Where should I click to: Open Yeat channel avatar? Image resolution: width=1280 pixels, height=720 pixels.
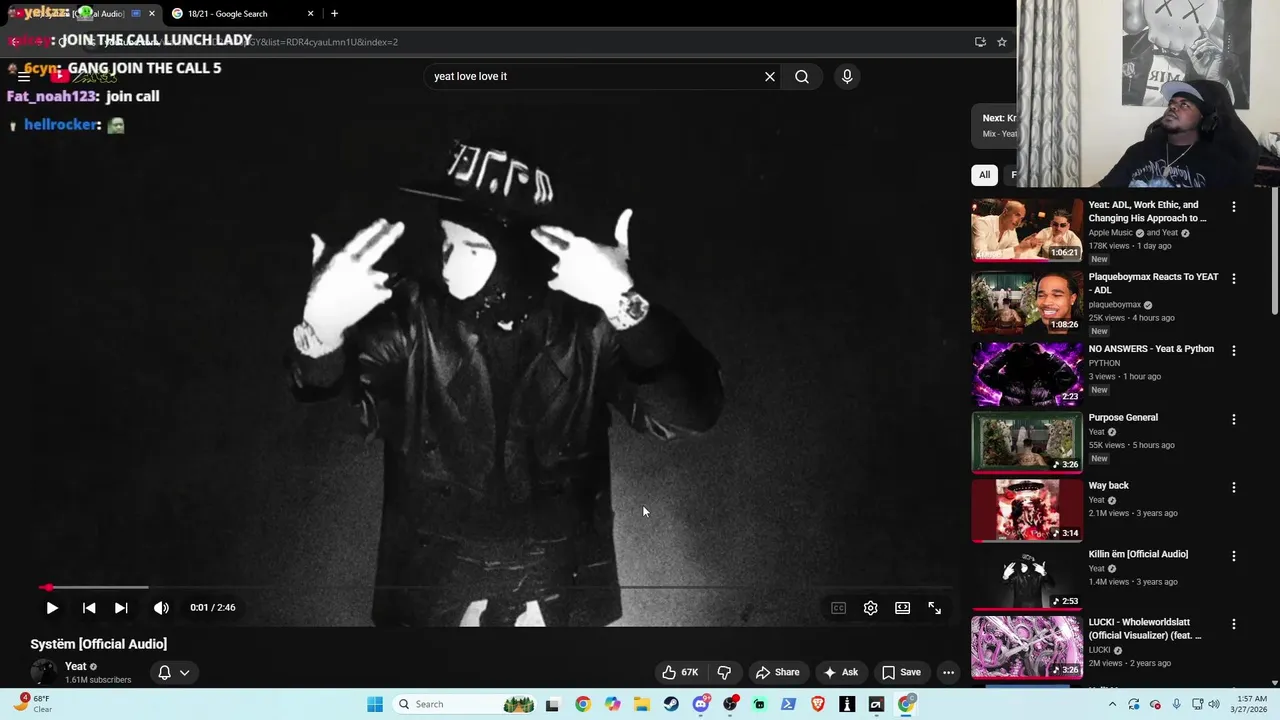[x=44, y=672]
